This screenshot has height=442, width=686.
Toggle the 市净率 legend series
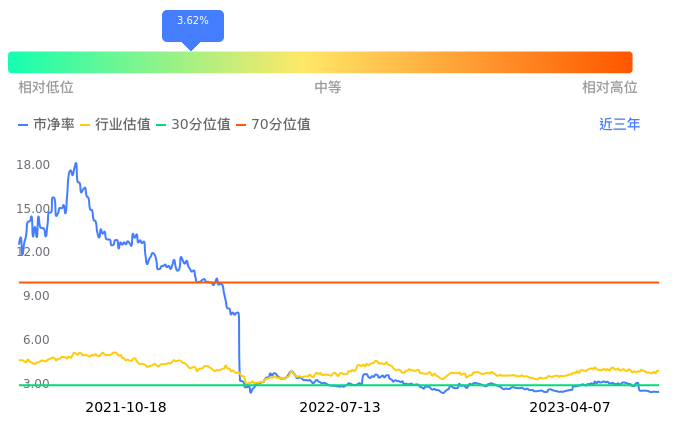46,125
